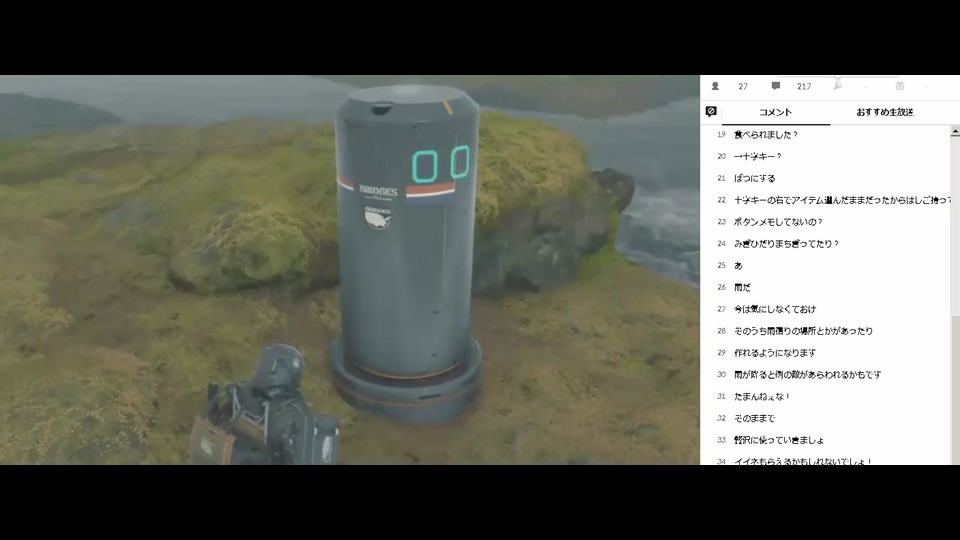
Task: Toggle the comment-hide icon beside コメント tab
Action: point(711,111)
